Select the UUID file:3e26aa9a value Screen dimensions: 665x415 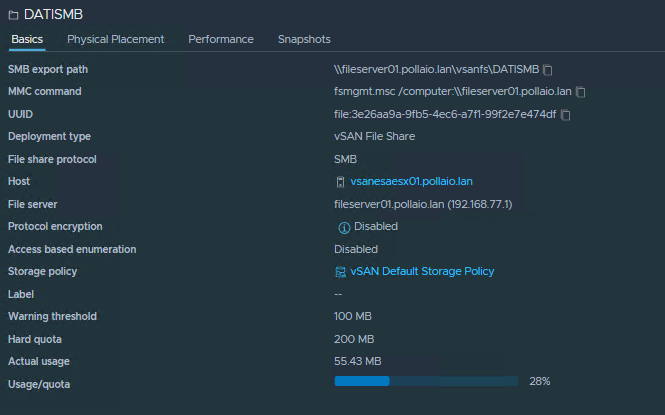pos(445,114)
